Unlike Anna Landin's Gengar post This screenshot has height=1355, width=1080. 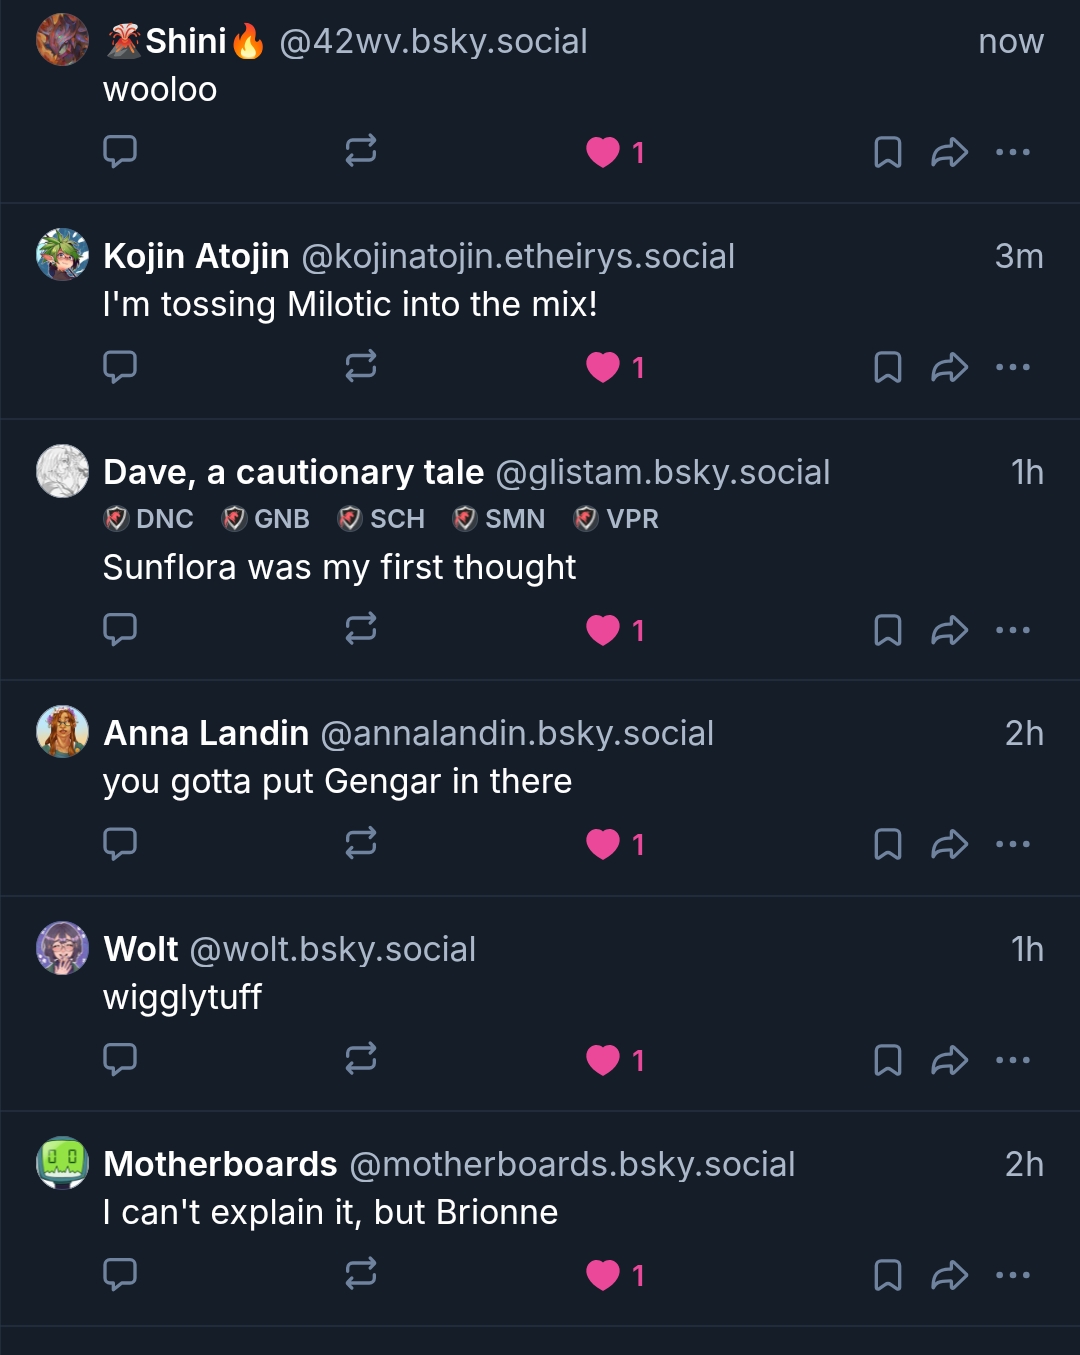pos(603,845)
